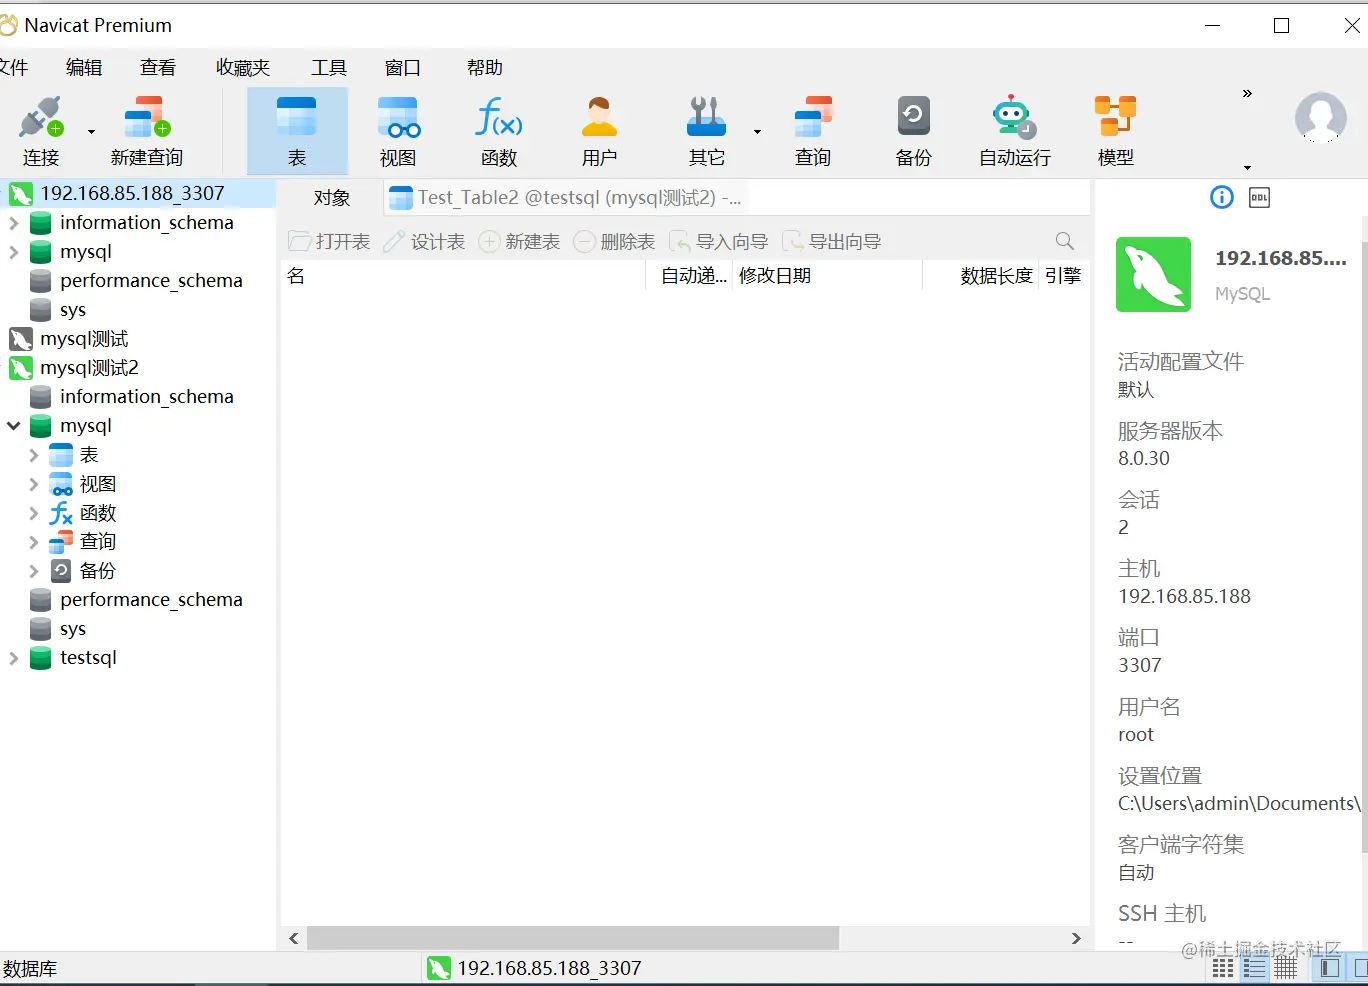The height and width of the screenshot is (986, 1368).
Task: Expand the 视图 node under mysql
Action: pos(34,484)
